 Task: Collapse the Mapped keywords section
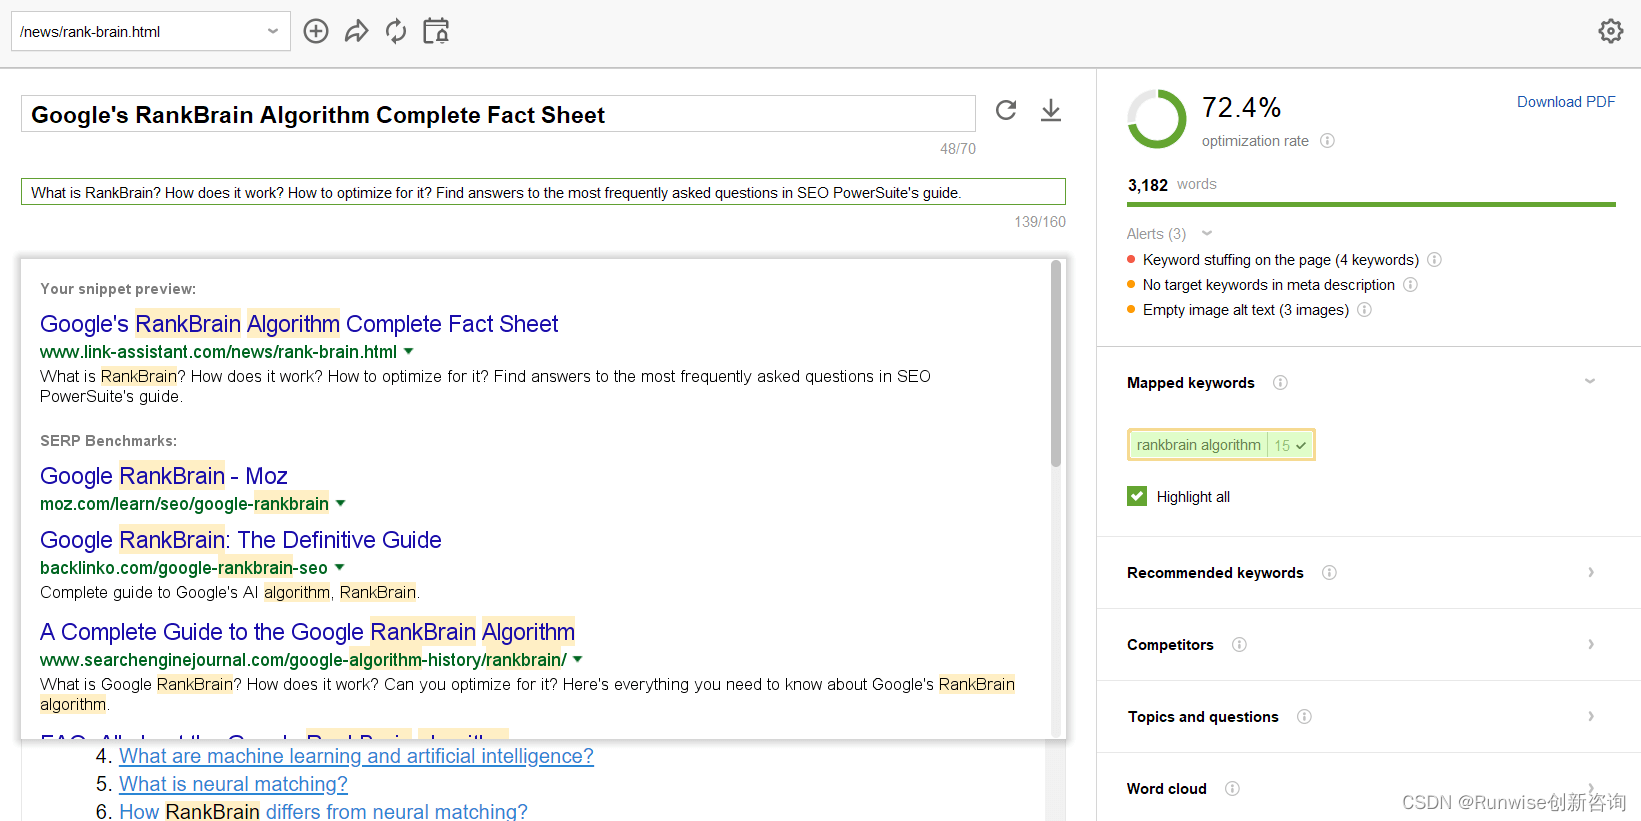[x=1590, y=382]
